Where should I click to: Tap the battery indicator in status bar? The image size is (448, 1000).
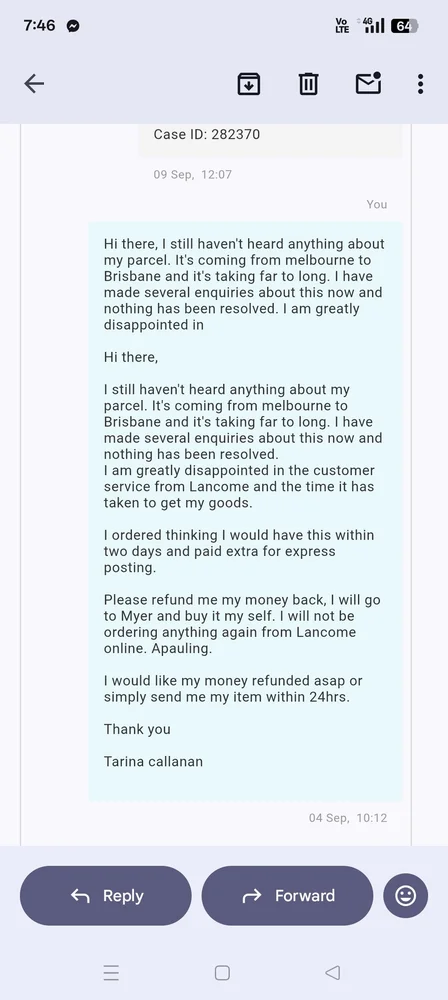point(405,26)
